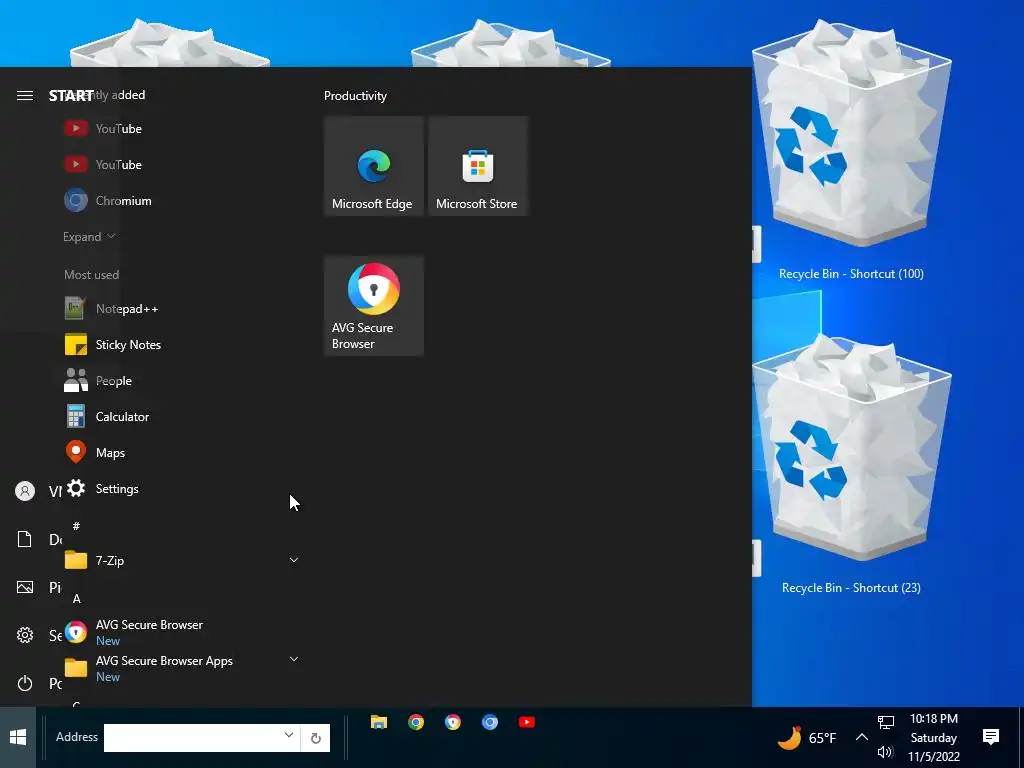1024x768 pixels.
Task: Launch Sticky Notes app
Action: click(112, 345)
